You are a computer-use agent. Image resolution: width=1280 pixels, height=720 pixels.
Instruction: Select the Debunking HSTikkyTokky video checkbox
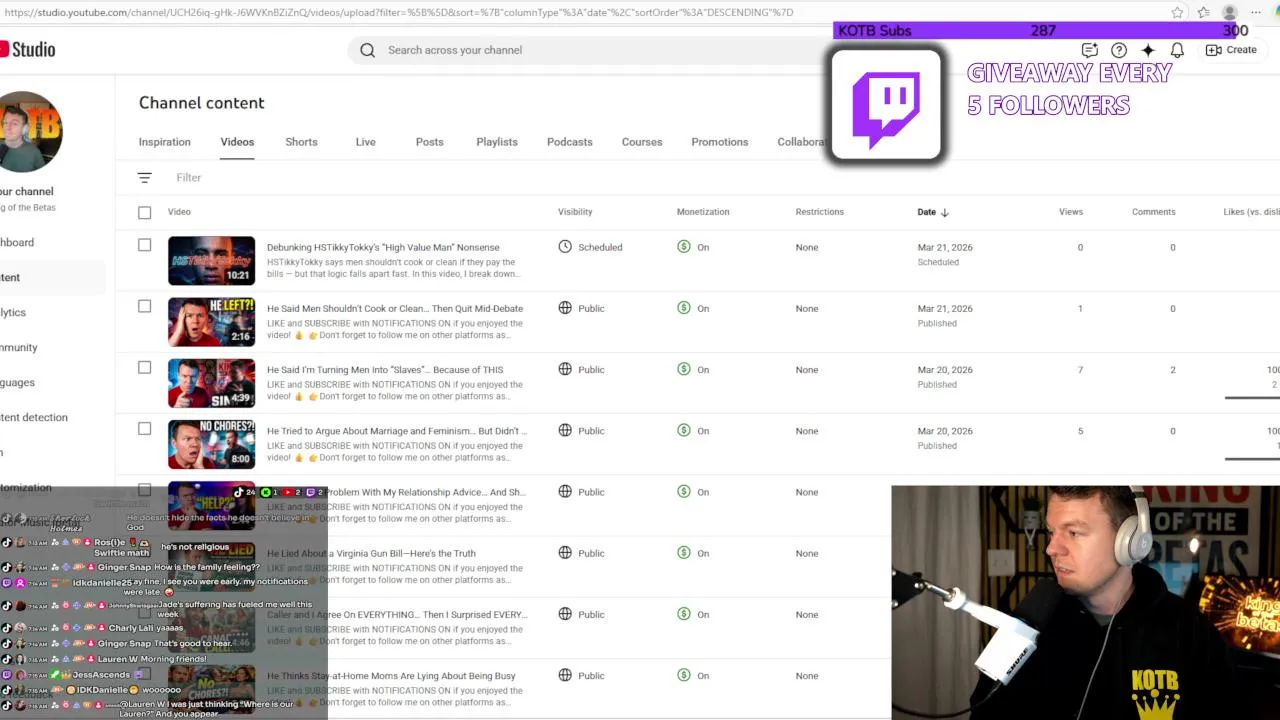coord(144,245)
